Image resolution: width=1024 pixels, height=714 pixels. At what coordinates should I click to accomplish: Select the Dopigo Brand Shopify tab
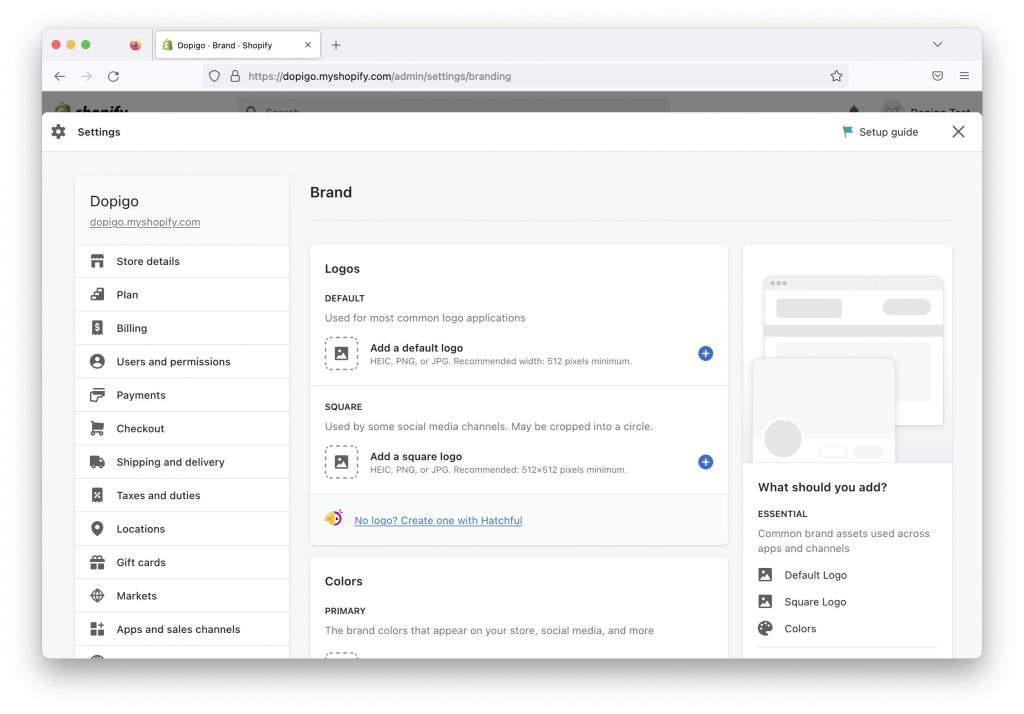click(238, 45)
